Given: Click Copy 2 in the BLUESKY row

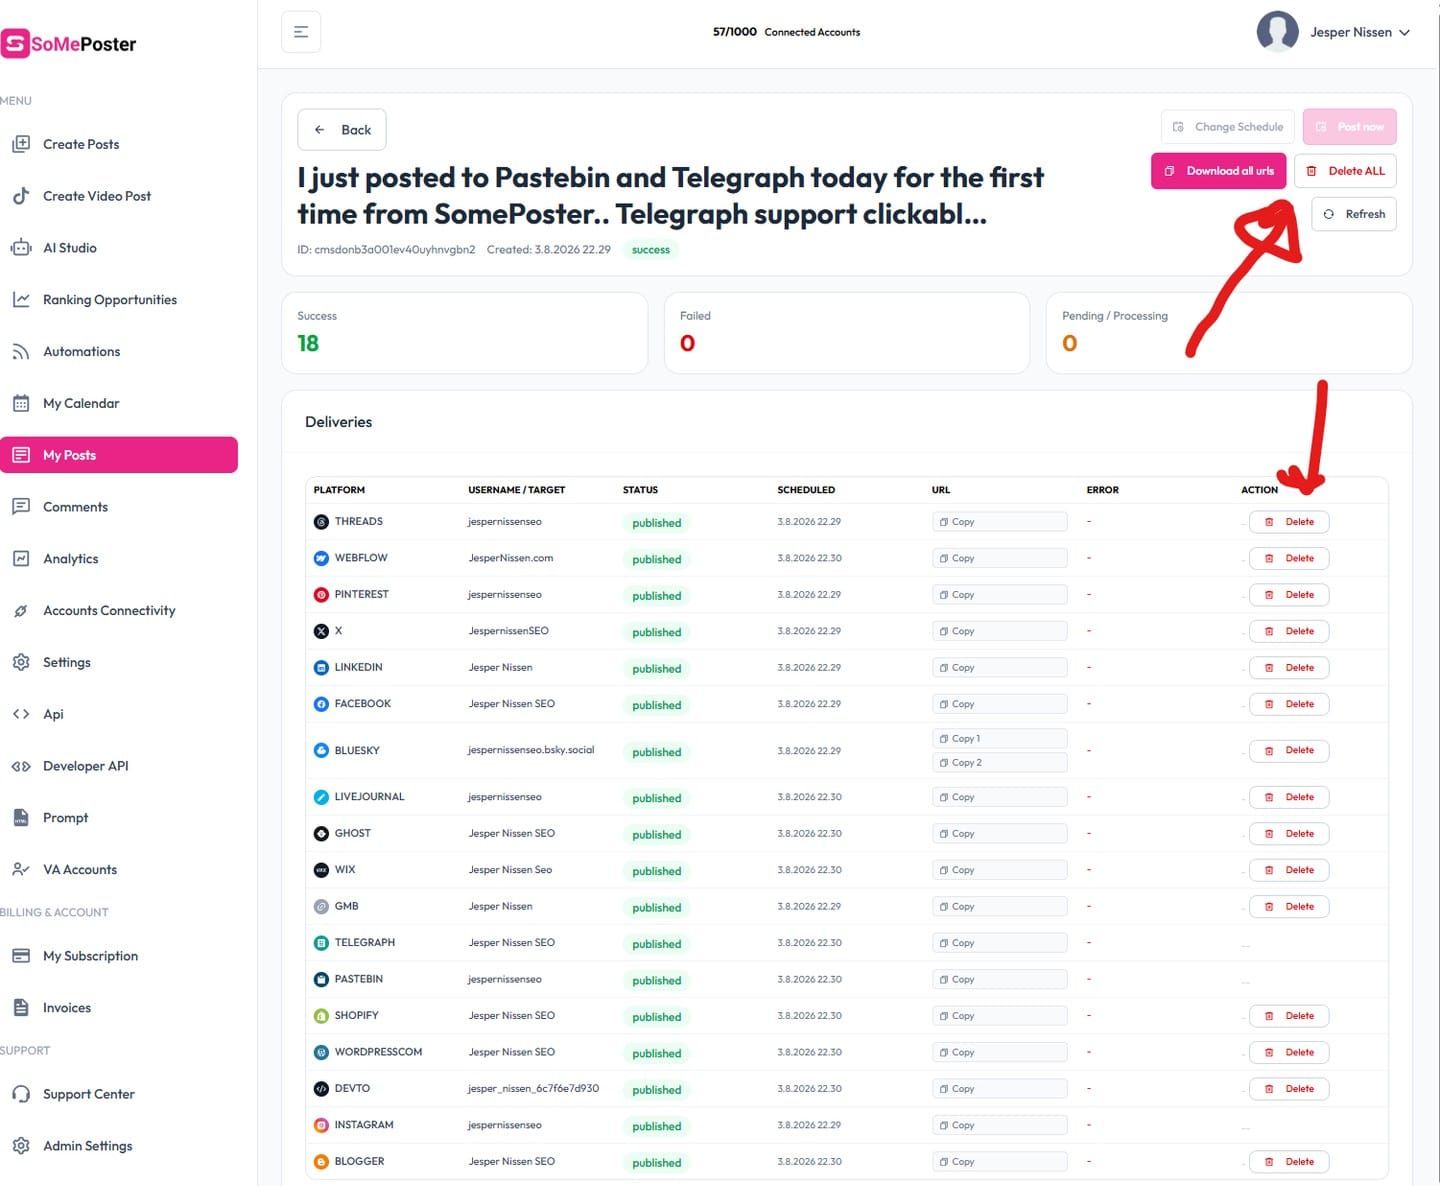Looking at the screenshot, I should 999,763.
